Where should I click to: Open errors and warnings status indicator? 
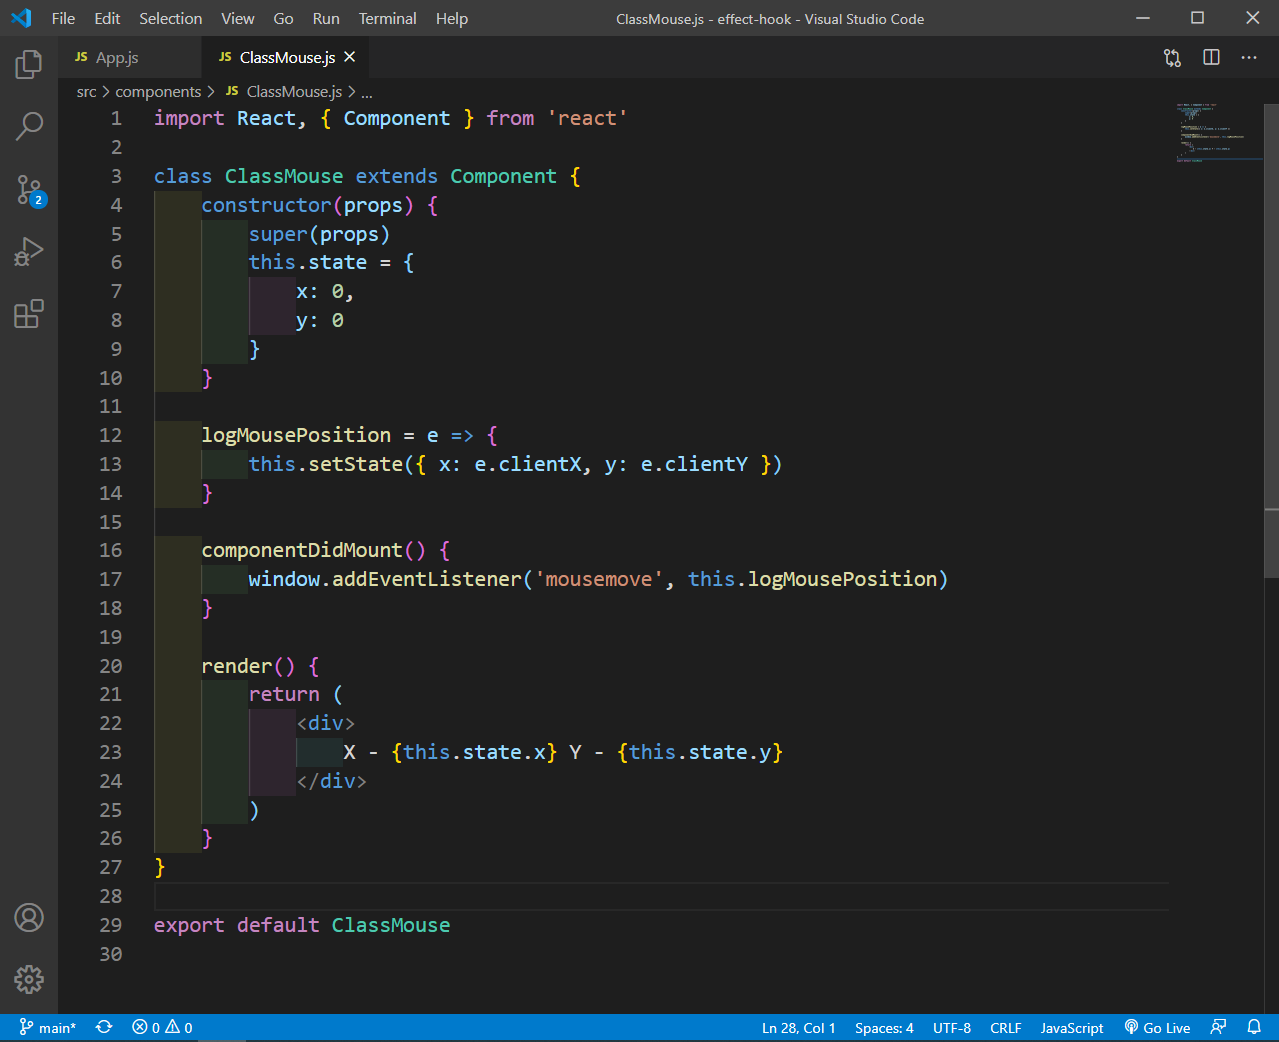pyautogui.click(x=162, y=1027)
